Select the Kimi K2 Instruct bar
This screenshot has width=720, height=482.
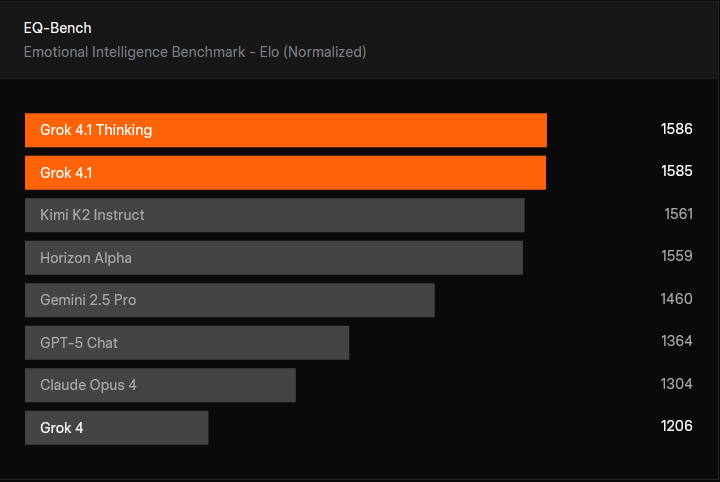(x=274, y=215)
